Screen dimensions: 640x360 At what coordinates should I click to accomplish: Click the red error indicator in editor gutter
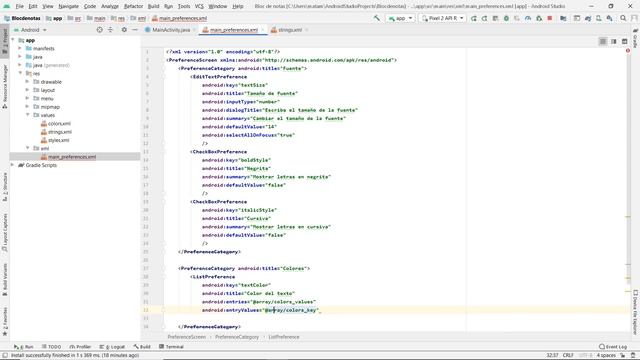pyautogui.click(x=628, y=51)
